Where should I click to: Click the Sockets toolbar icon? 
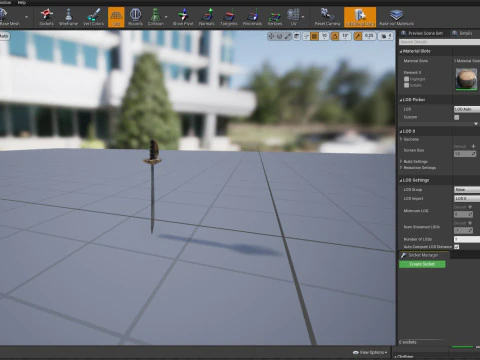pyautogui.click(x=46, y=17)
